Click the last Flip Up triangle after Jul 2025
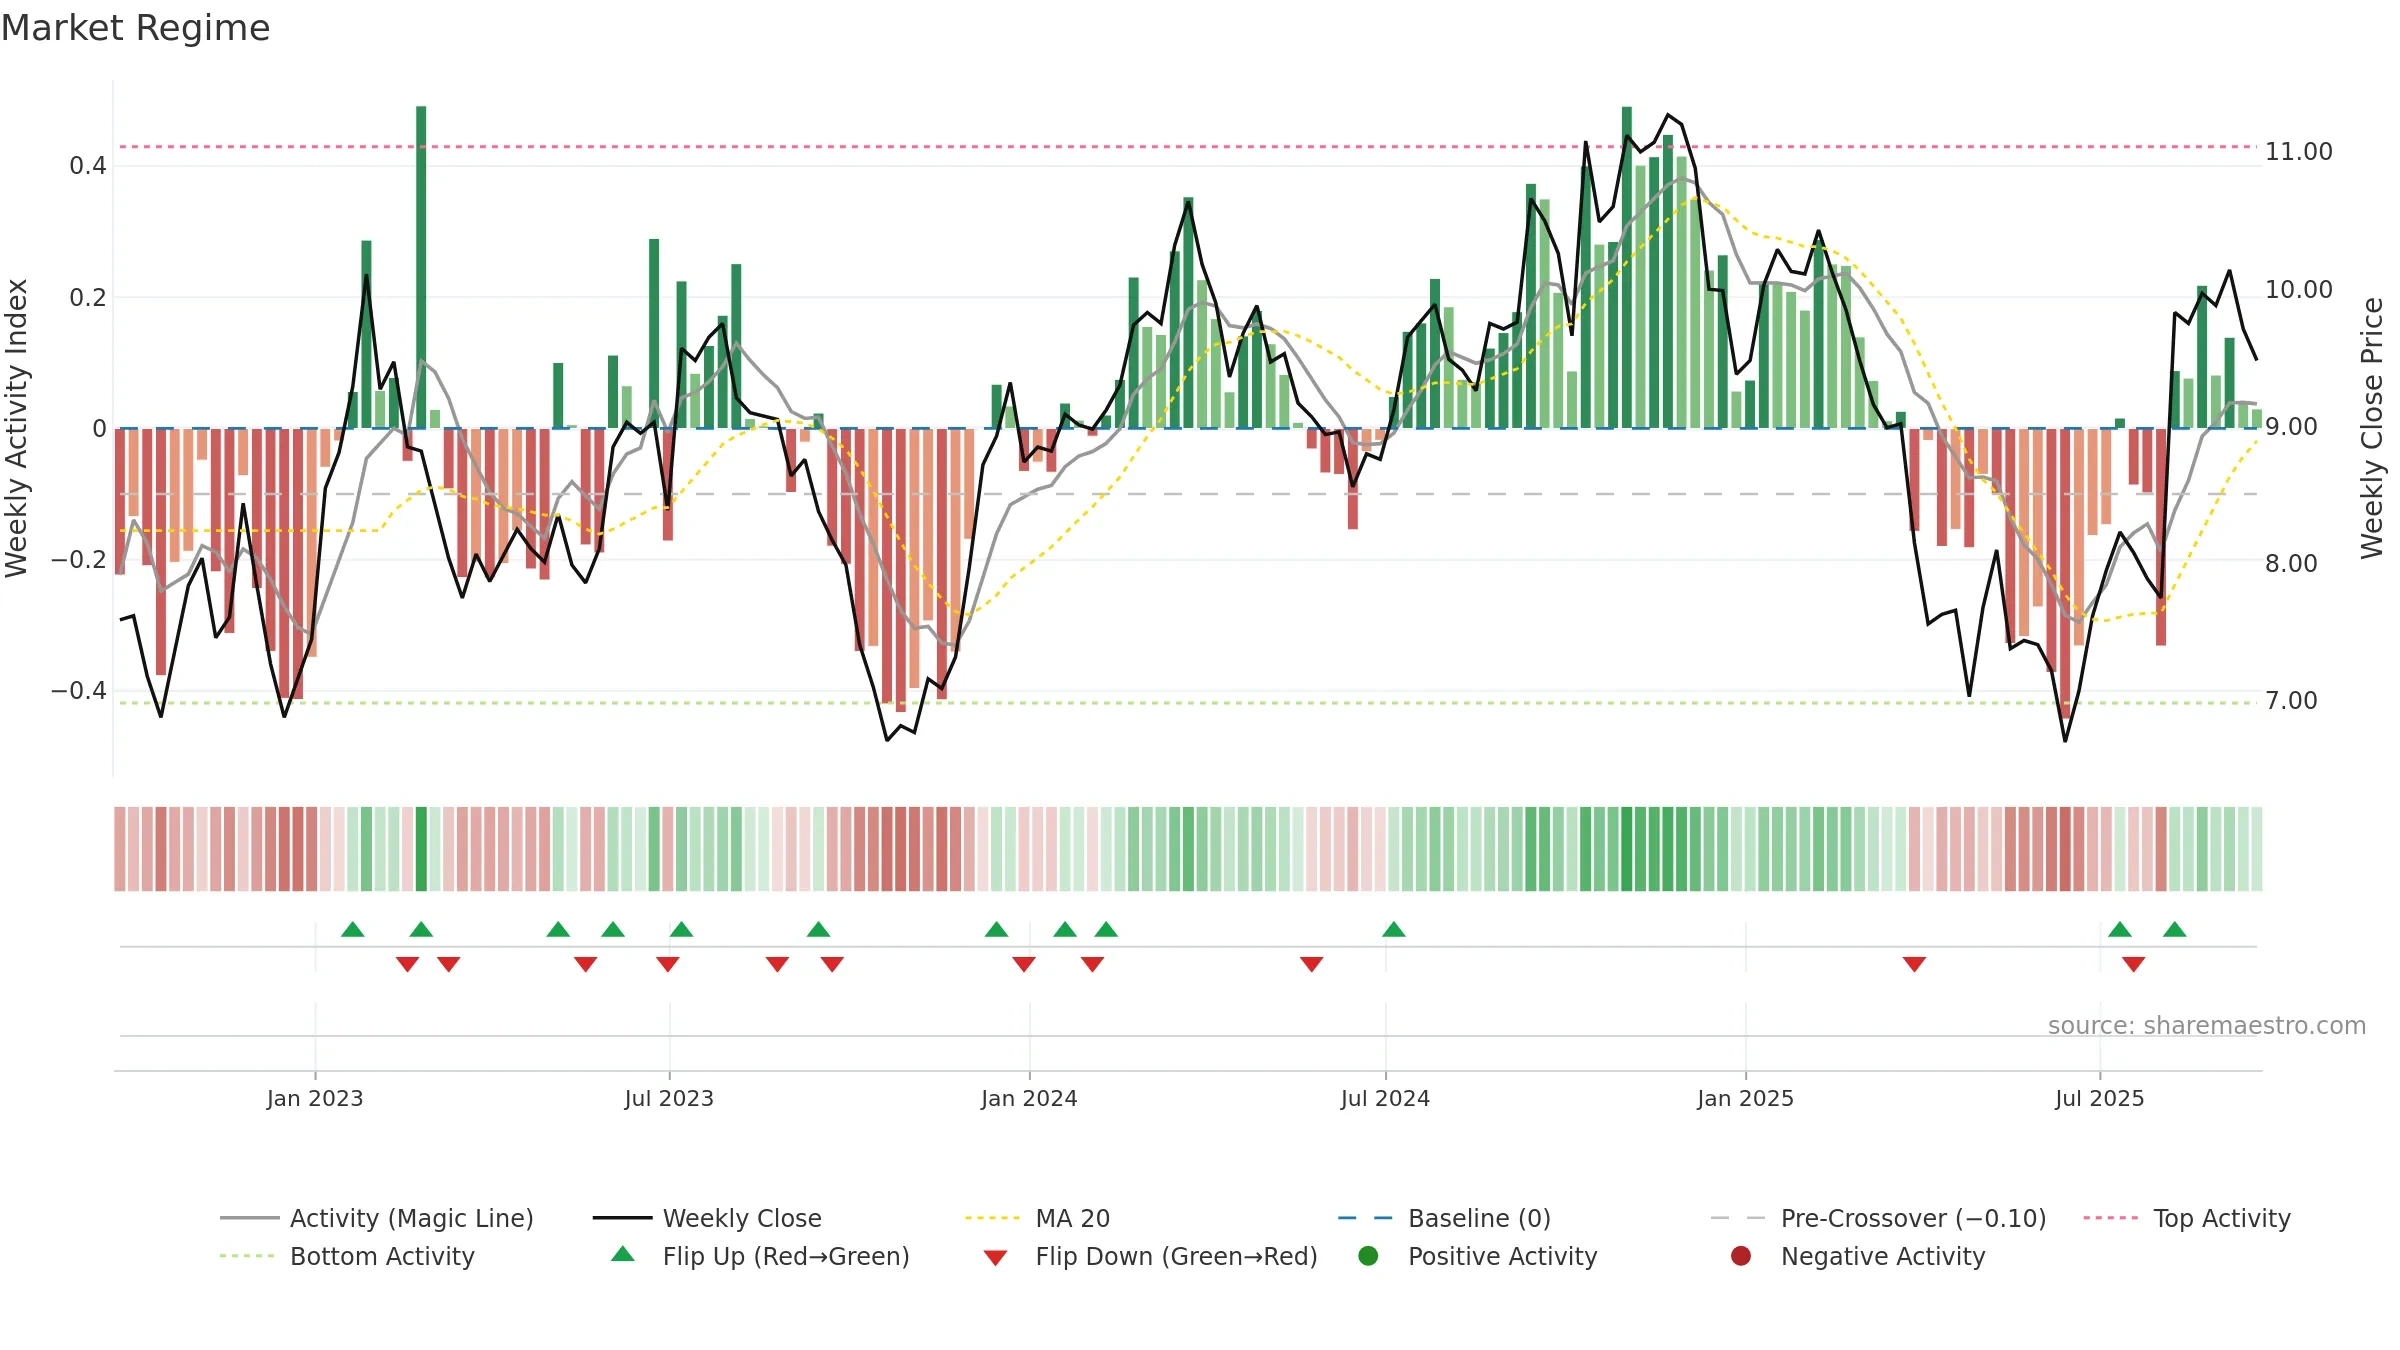Image resolution: width=2400 pixels, height=1350 pixels. tap(2174, 929)
